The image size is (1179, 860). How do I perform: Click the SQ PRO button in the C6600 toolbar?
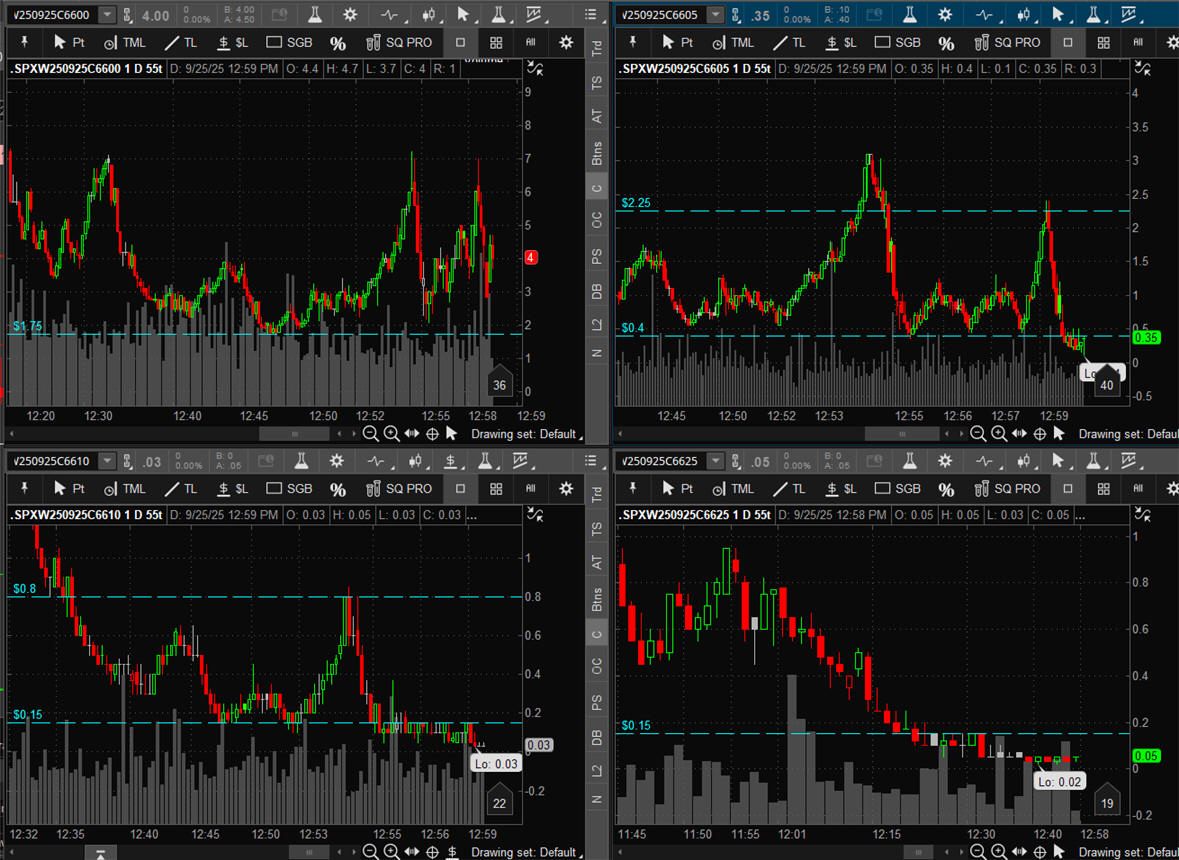coord(399,43)
